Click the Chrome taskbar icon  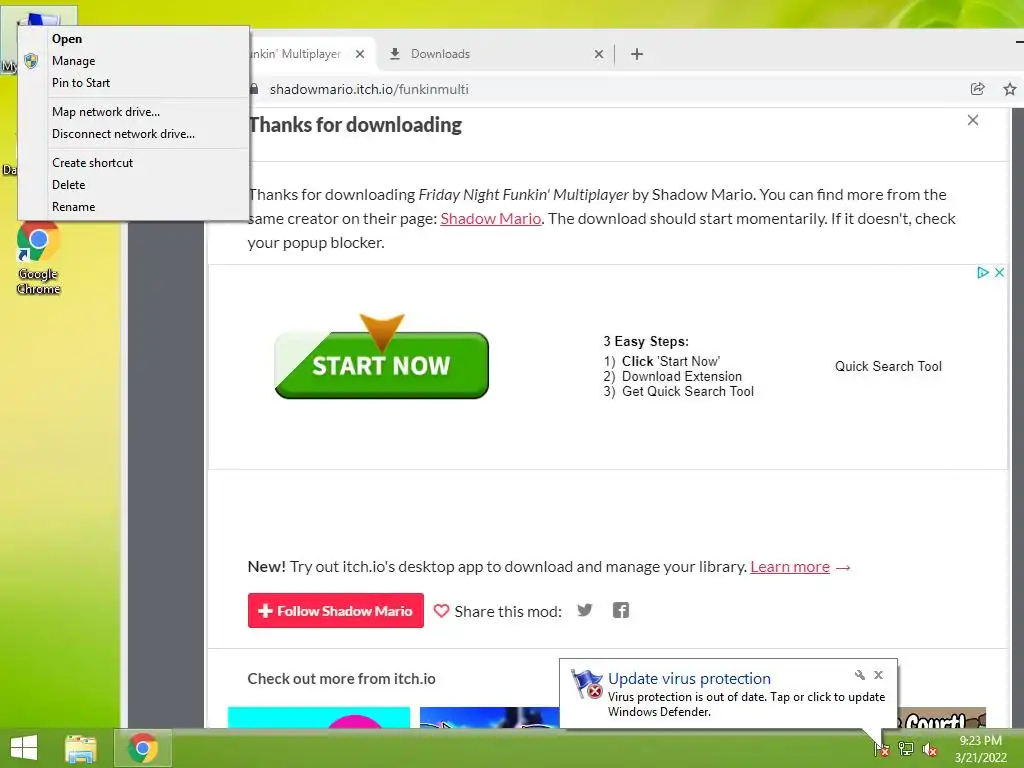[143, 748]
